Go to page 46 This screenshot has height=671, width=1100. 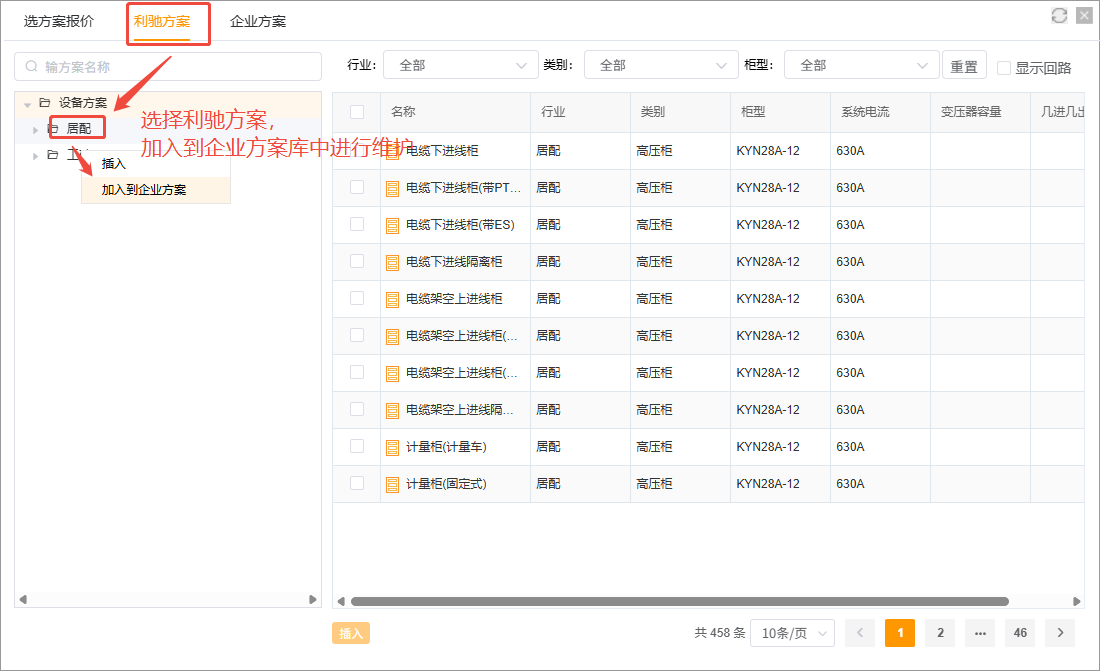click(x=1020, y=633)
